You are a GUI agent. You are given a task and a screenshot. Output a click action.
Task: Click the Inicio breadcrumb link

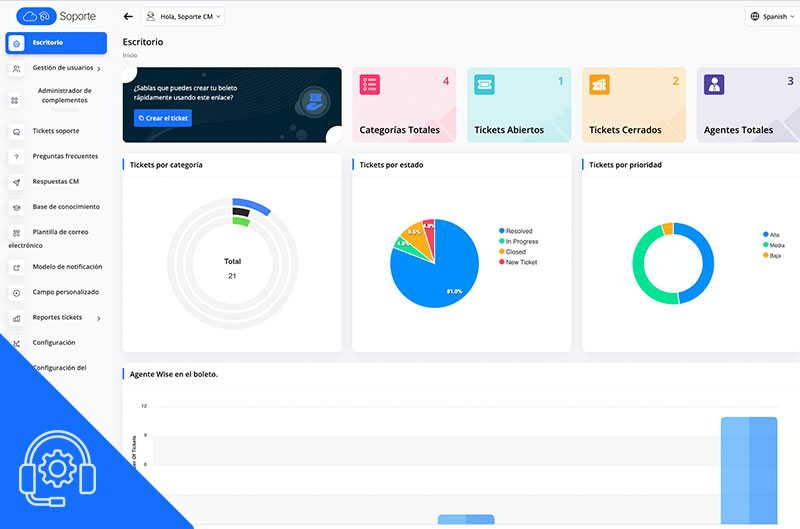coord(129,56)
